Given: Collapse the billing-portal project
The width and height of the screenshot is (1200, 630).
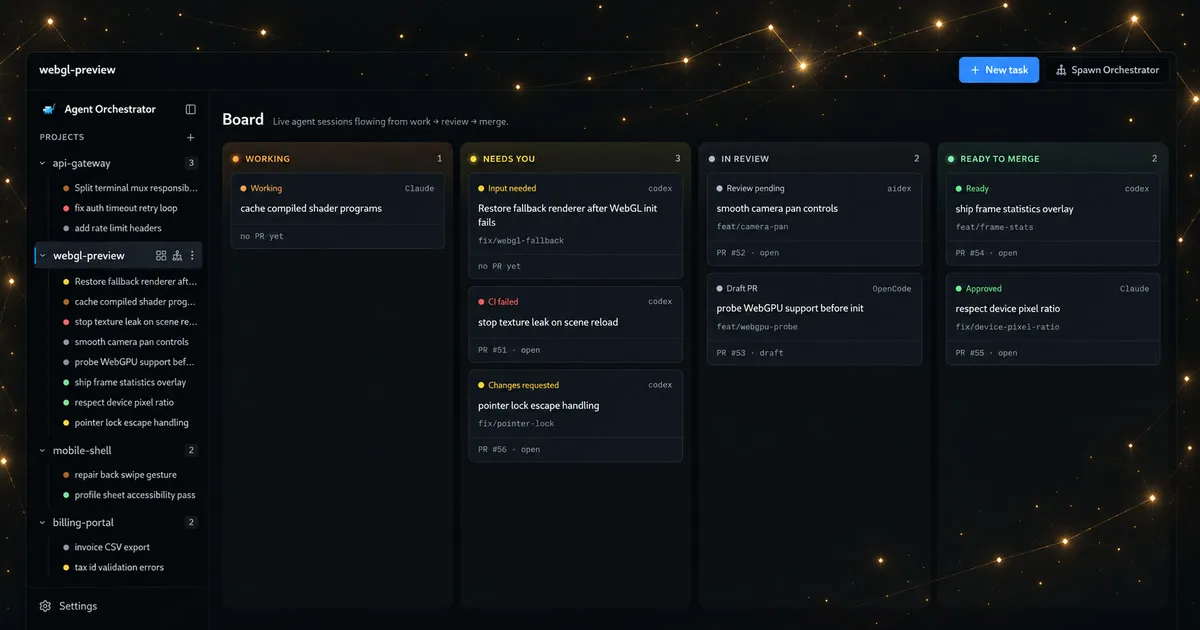Looking at the screenshot, I should 43,522.
